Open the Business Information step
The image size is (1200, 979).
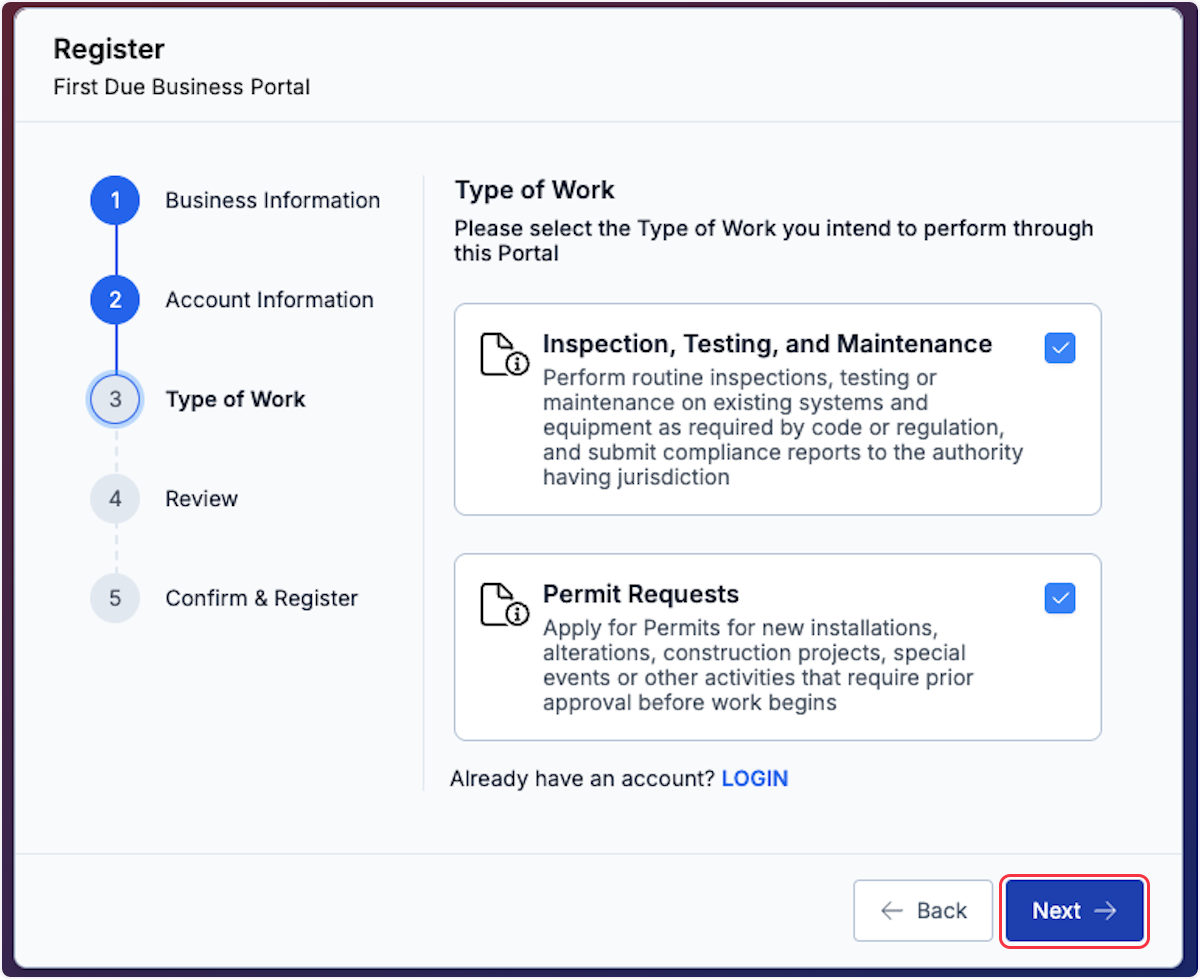[x=273, y=201]
